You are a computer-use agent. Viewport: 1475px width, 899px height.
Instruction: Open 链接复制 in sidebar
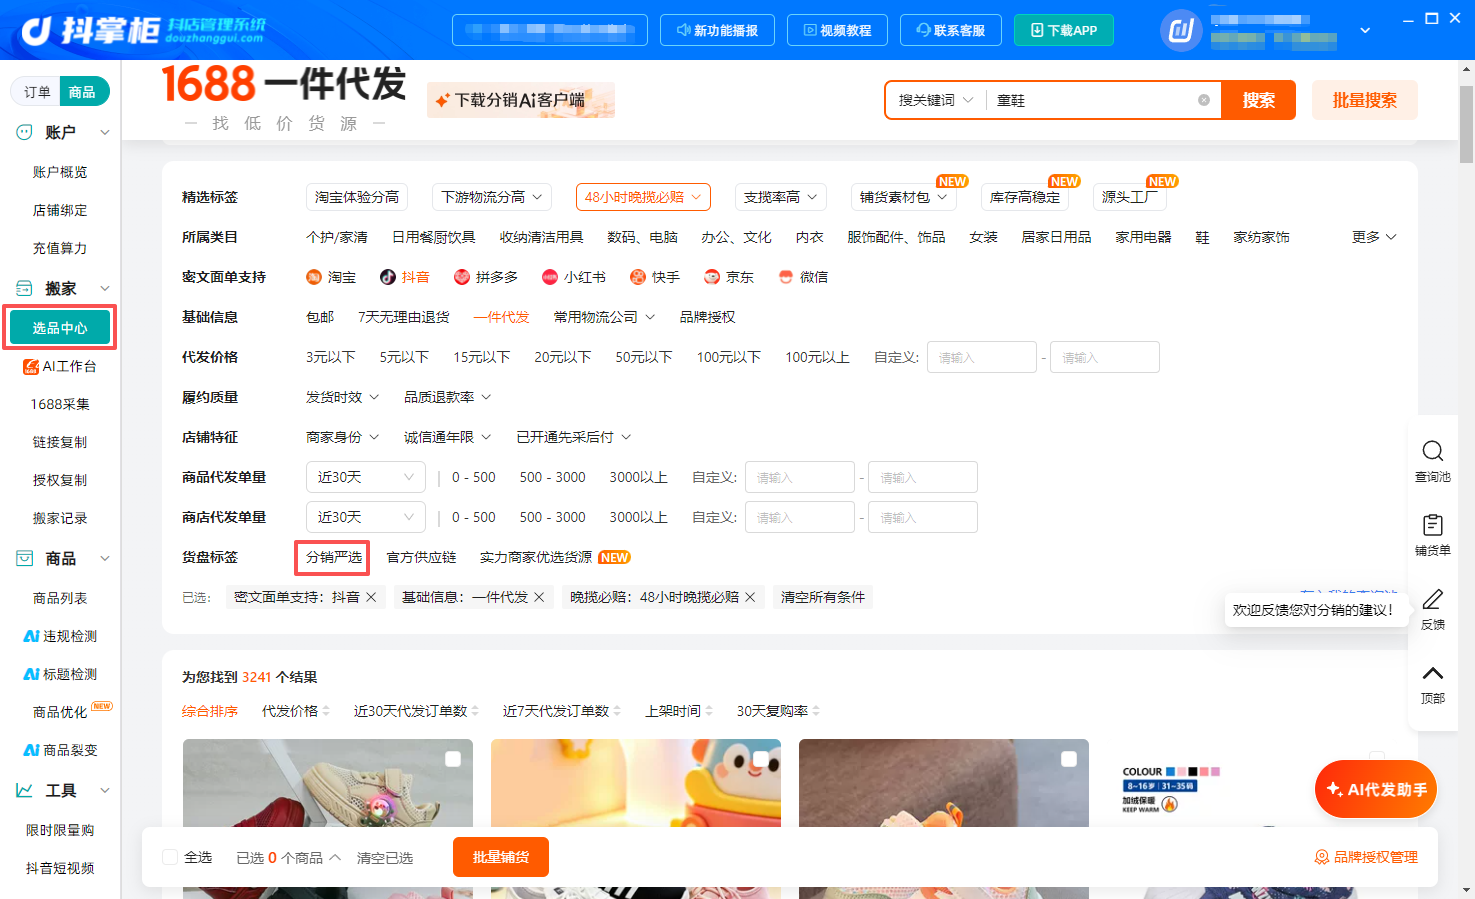tap(60, 442)
